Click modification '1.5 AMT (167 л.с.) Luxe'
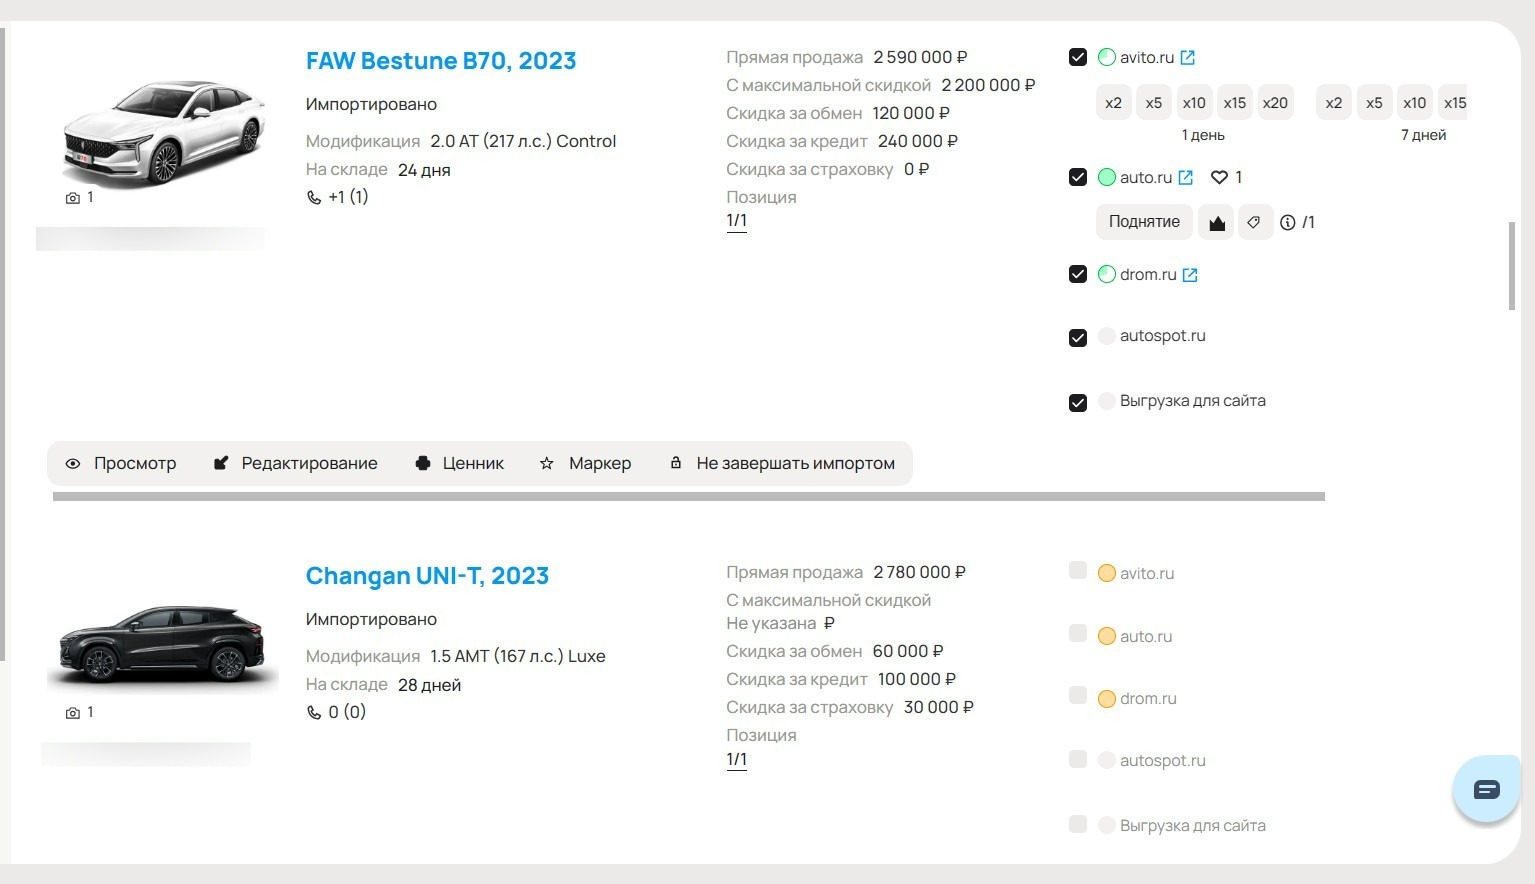 [x=518, y=657]
